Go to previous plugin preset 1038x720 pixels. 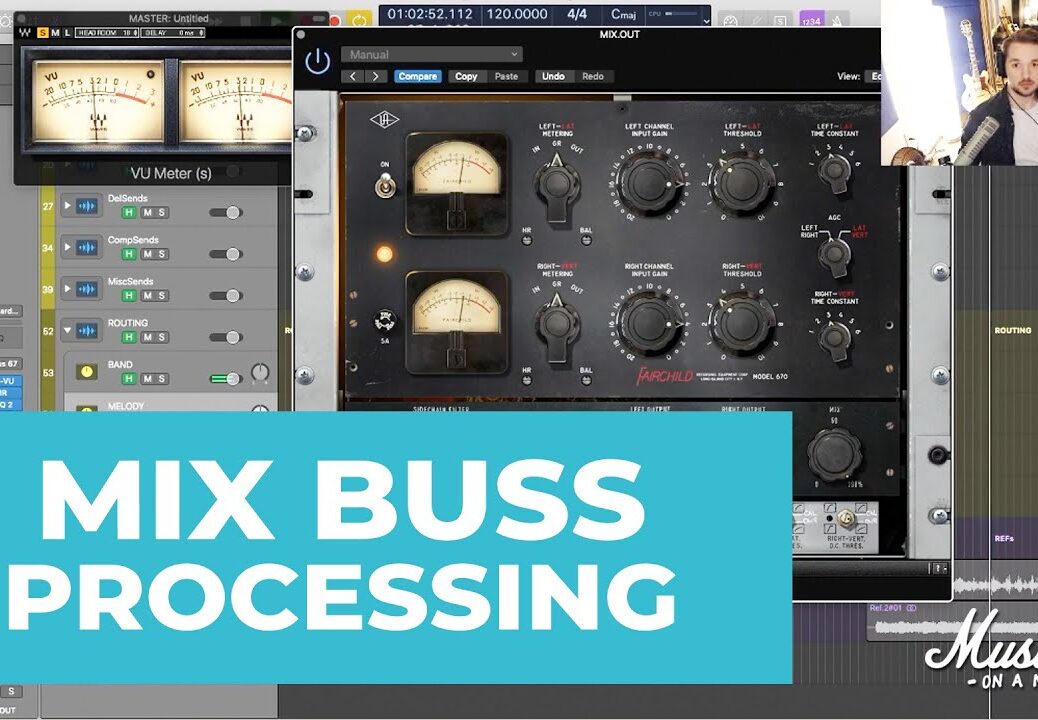pyautogui.click(x=353, y=76)
